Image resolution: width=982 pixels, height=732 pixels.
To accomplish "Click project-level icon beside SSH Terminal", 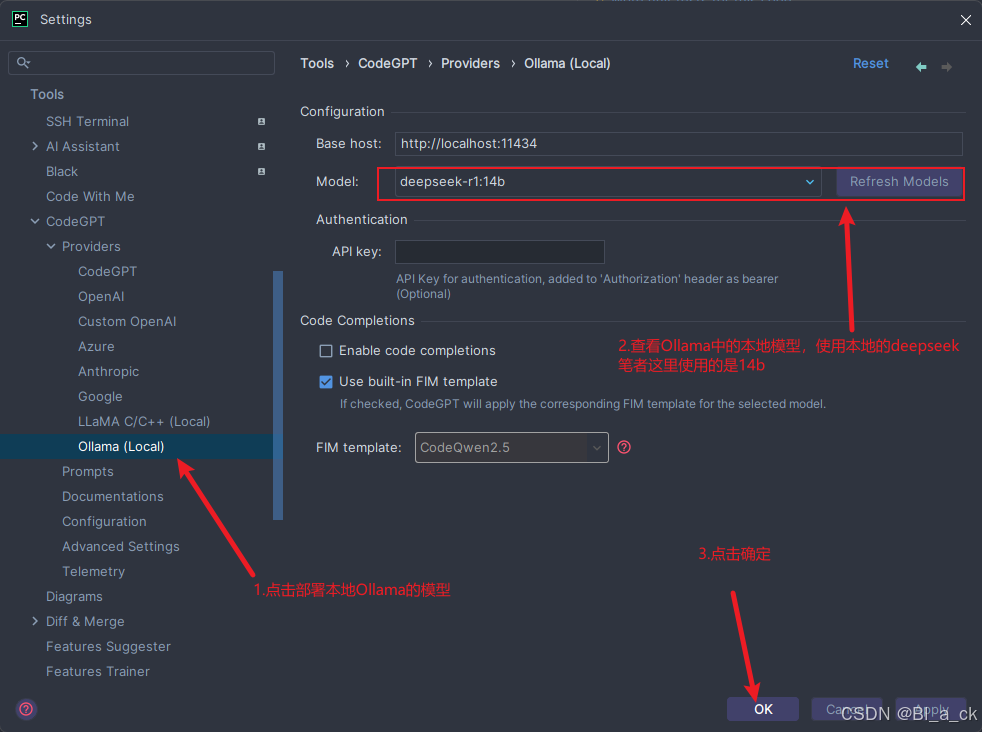I will pyautogui.click(x=261, y=121).
